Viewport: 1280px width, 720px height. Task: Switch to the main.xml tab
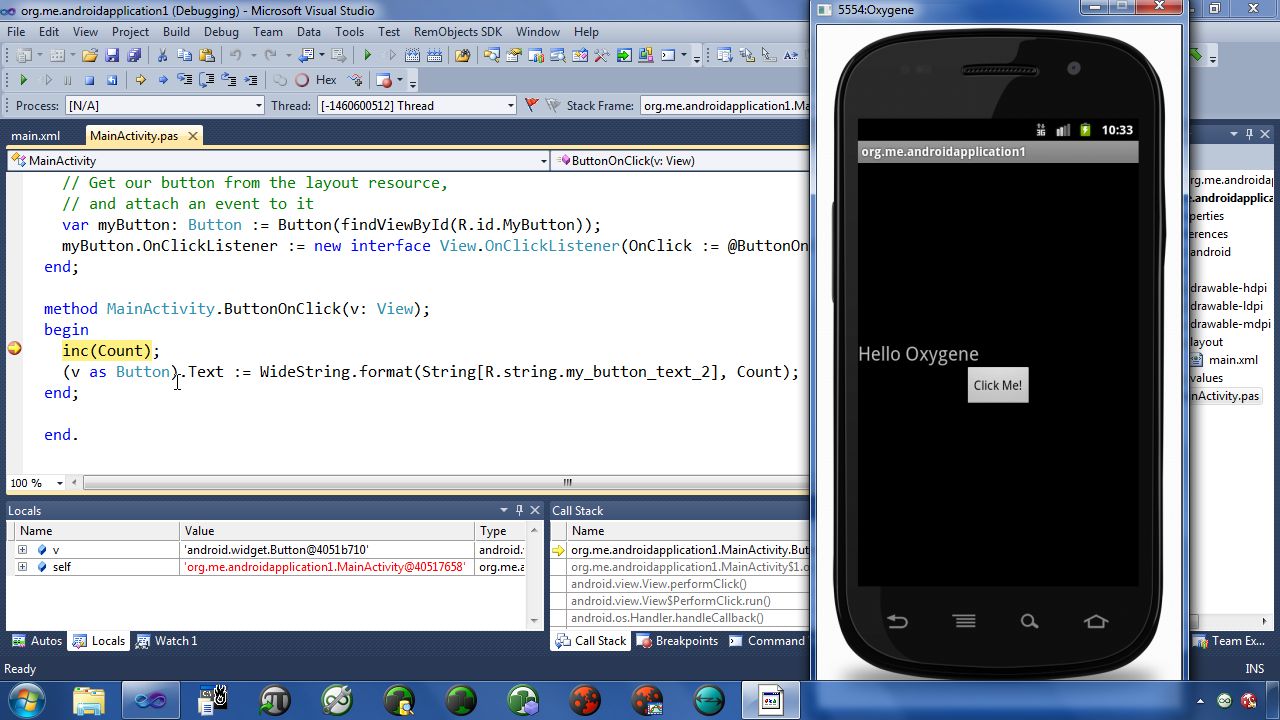36,136
